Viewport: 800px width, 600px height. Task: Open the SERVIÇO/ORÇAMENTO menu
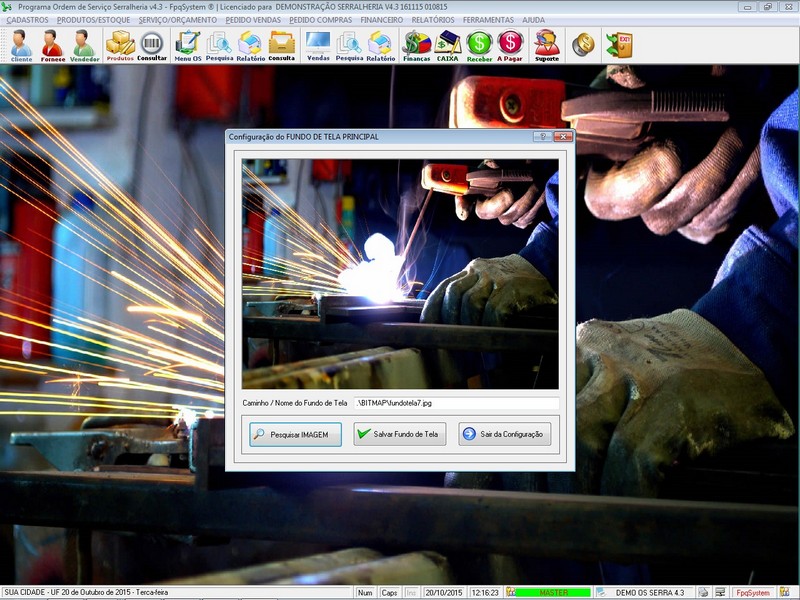[x=178, y=20]
